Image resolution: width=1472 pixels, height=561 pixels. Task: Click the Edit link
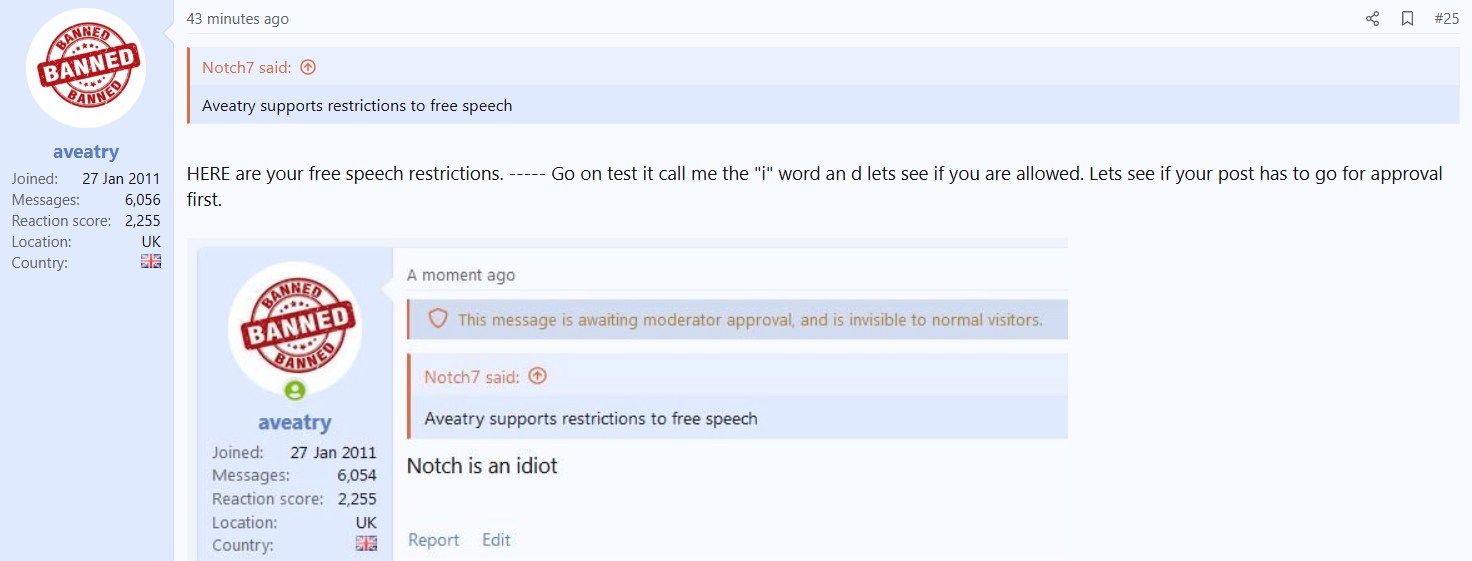coord(496,540)
